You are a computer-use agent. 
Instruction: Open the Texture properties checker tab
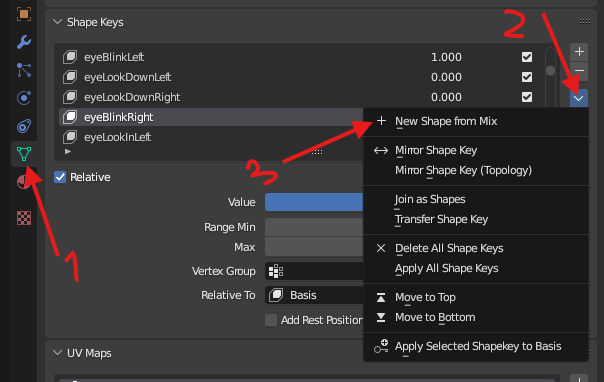tap(24, 218)
